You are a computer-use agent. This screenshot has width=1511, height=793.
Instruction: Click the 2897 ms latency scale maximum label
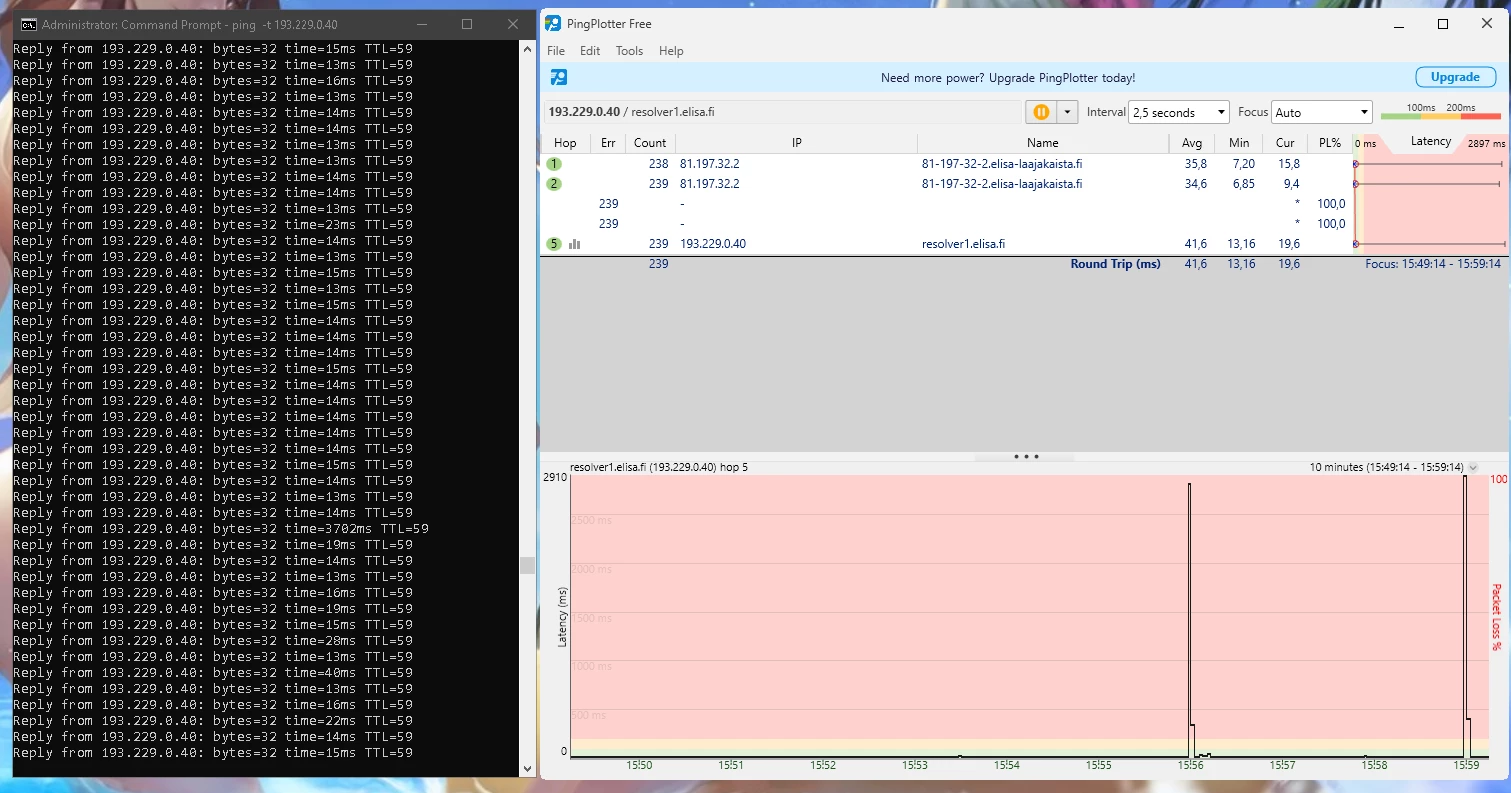click(x=1485, y=144)
